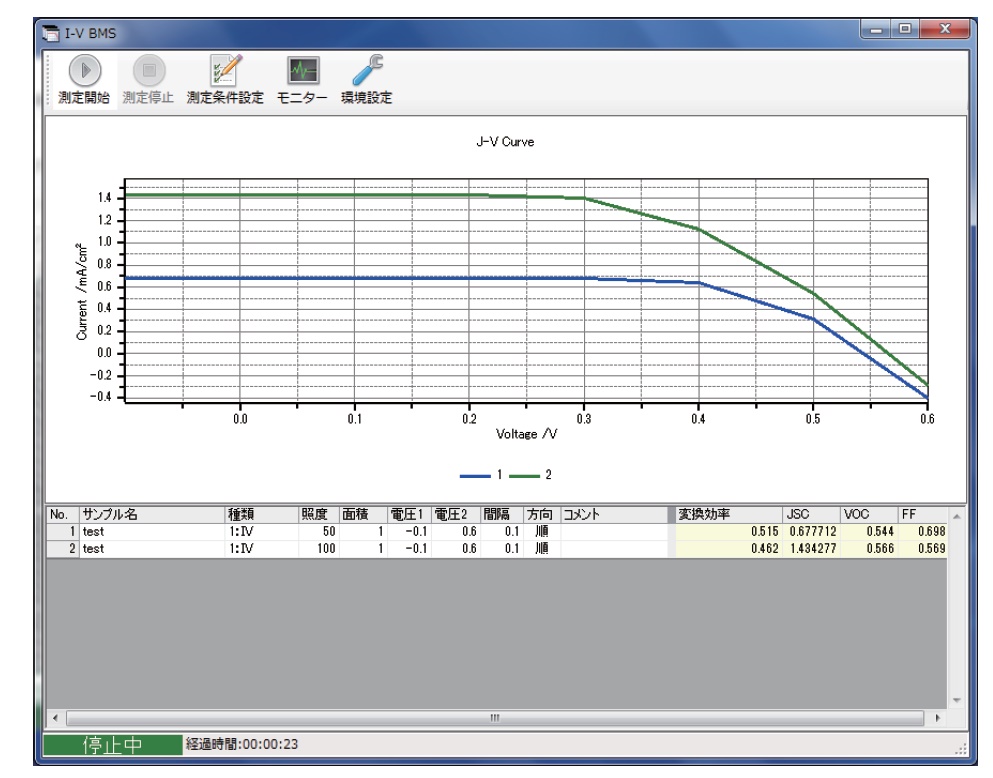Click horizontal scrollbar right arrow

(938, 718)
